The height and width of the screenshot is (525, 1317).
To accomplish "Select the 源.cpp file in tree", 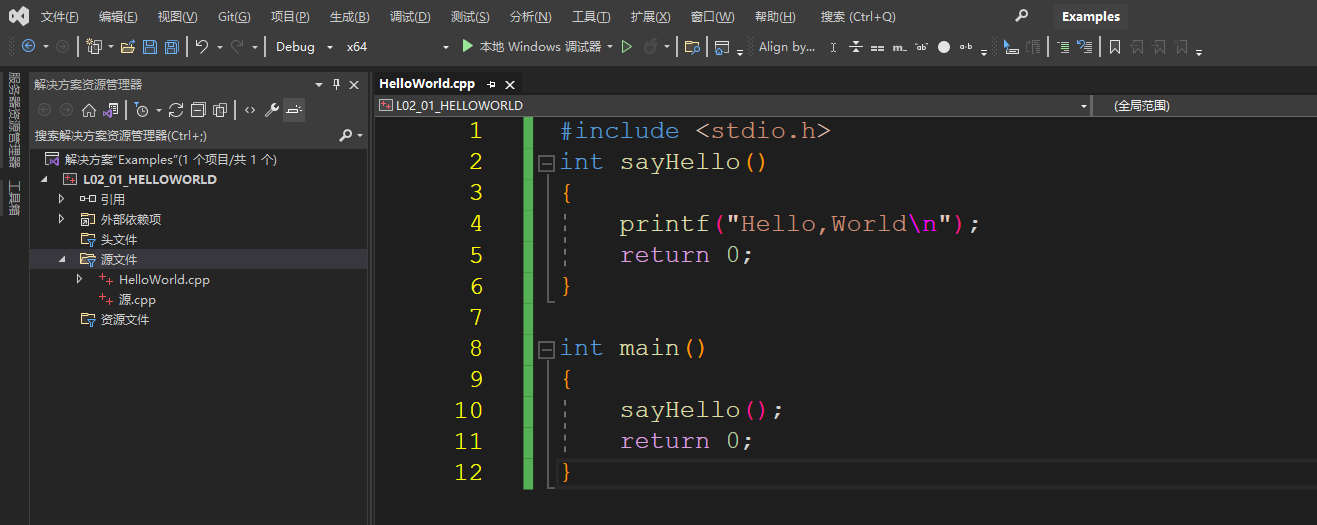I will click(137, 300).
